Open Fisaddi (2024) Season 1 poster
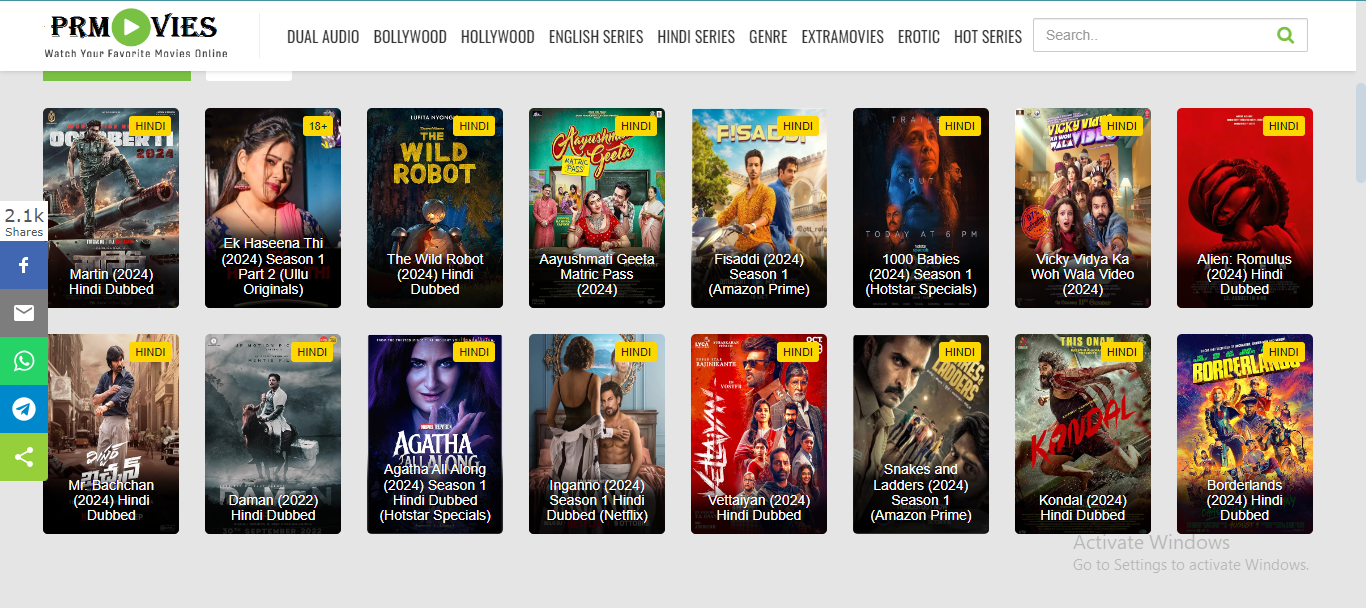 759,208
